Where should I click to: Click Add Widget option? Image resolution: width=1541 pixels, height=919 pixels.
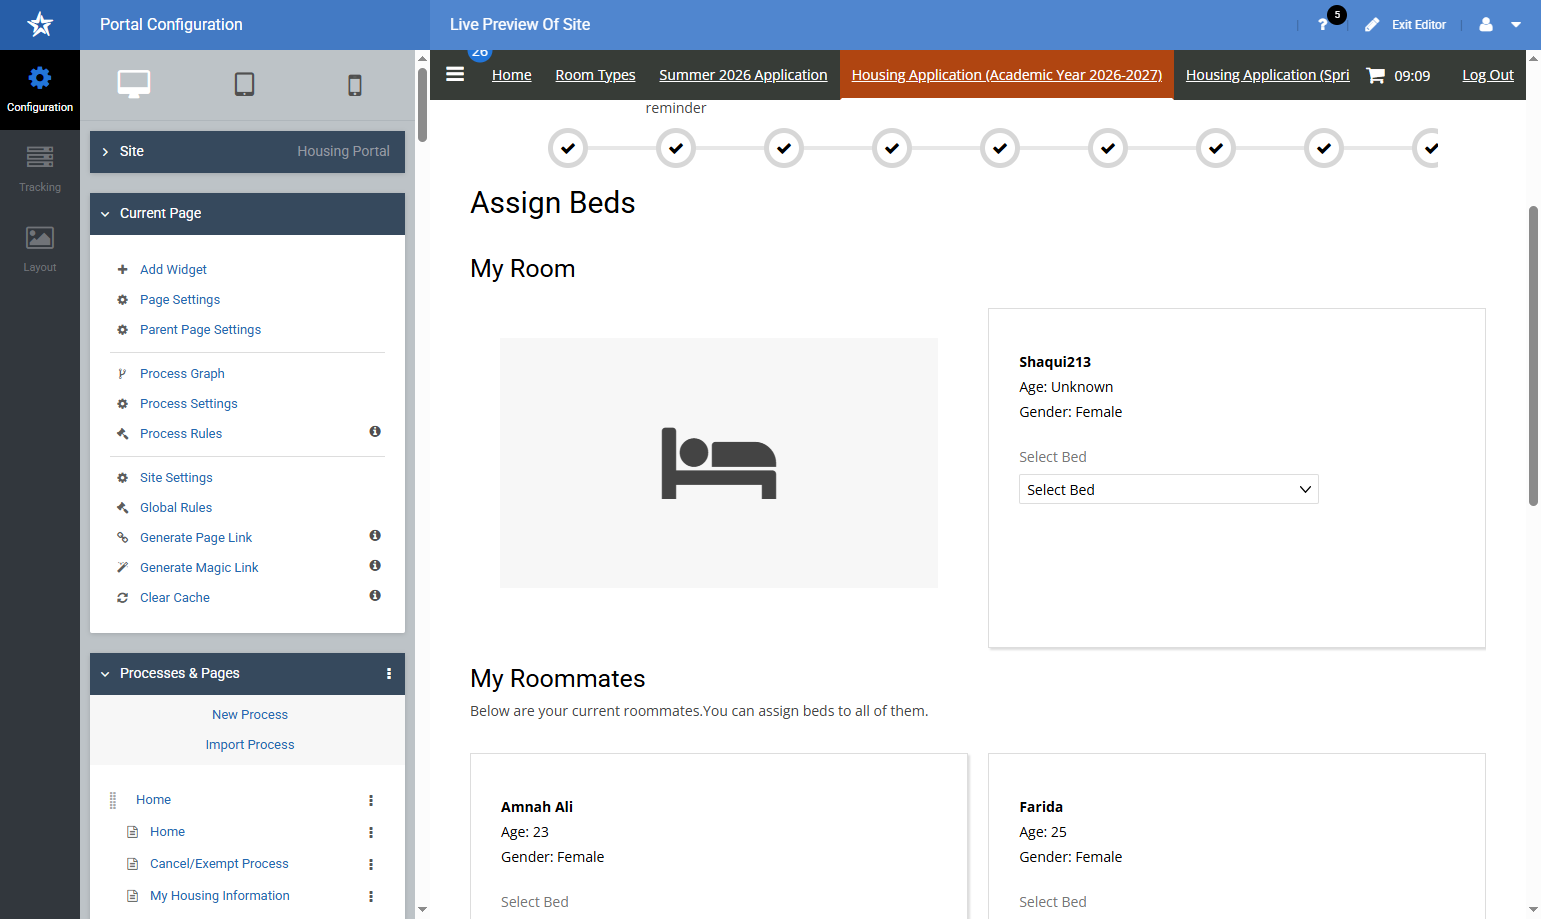coord(173,270)
